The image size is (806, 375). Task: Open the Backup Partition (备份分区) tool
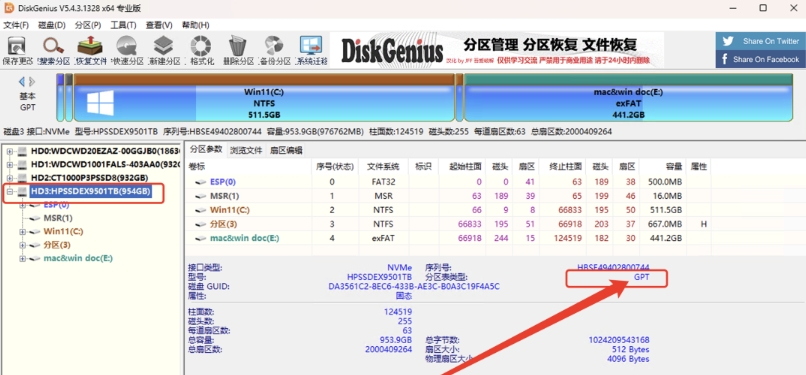[x=275, y=50]
